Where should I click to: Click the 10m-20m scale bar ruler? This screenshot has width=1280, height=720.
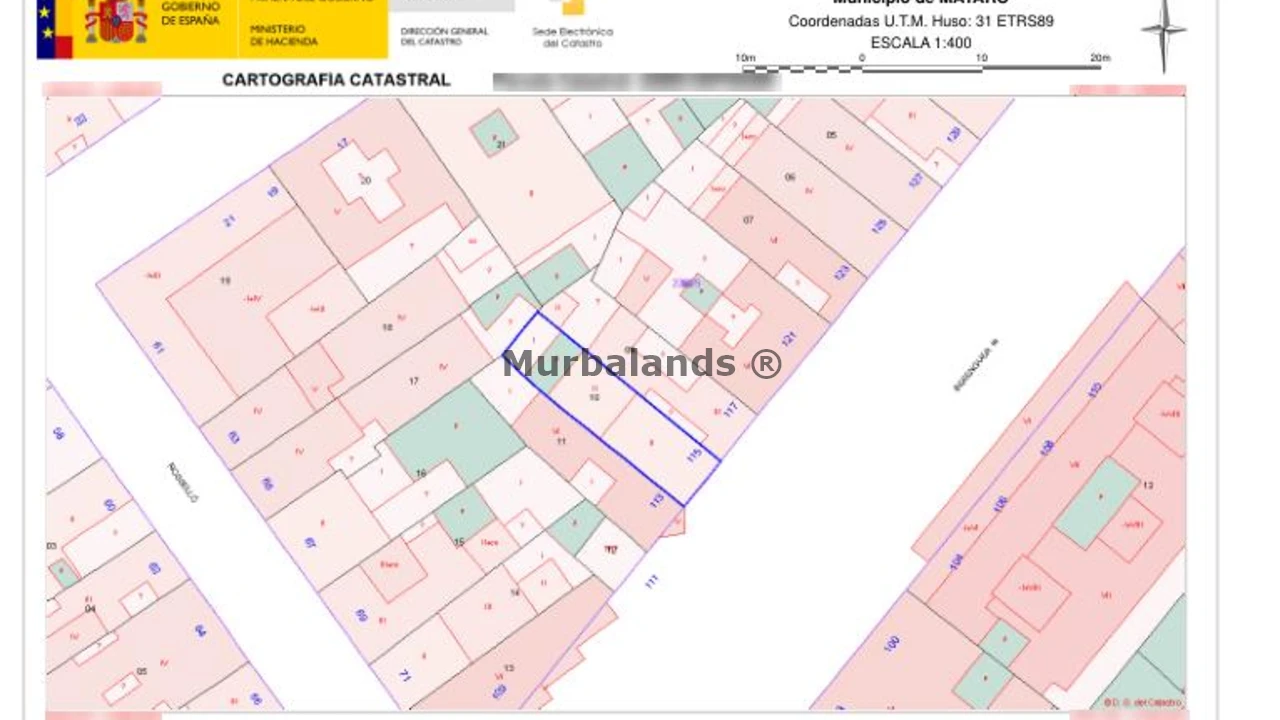click(920, 68)
